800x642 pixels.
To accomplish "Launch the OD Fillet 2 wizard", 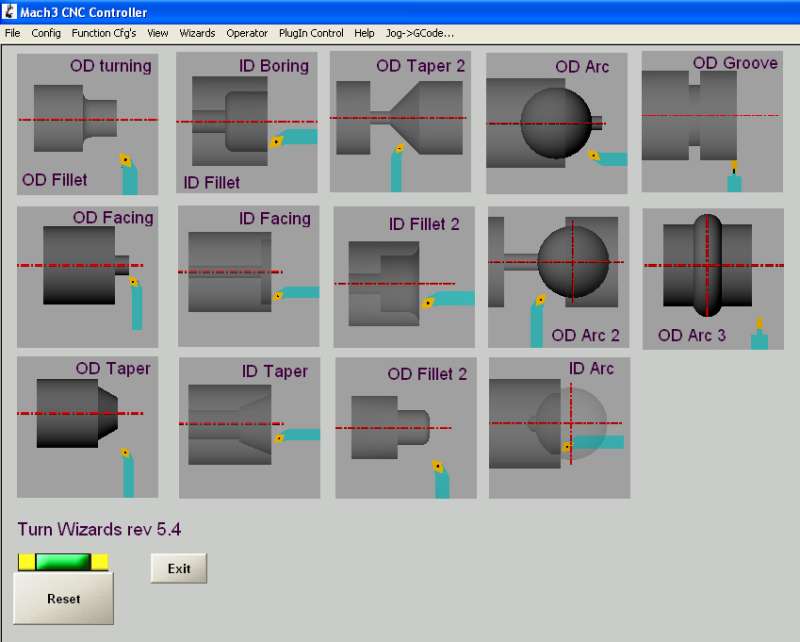I will click(406, 428).
